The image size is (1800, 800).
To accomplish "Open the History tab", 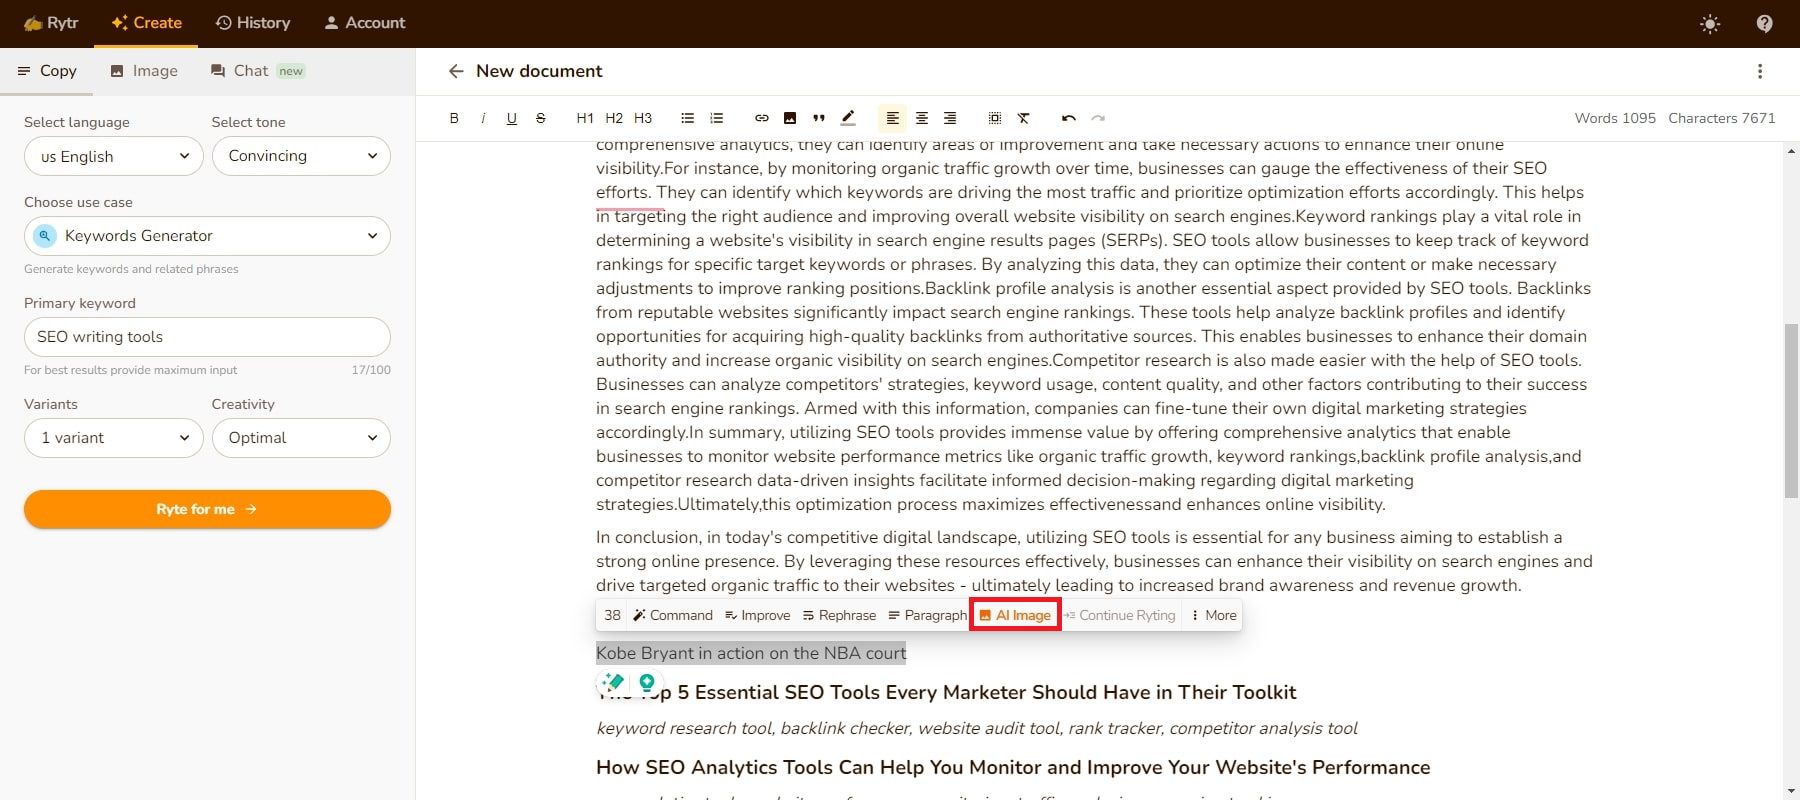I will click(253, 23).
